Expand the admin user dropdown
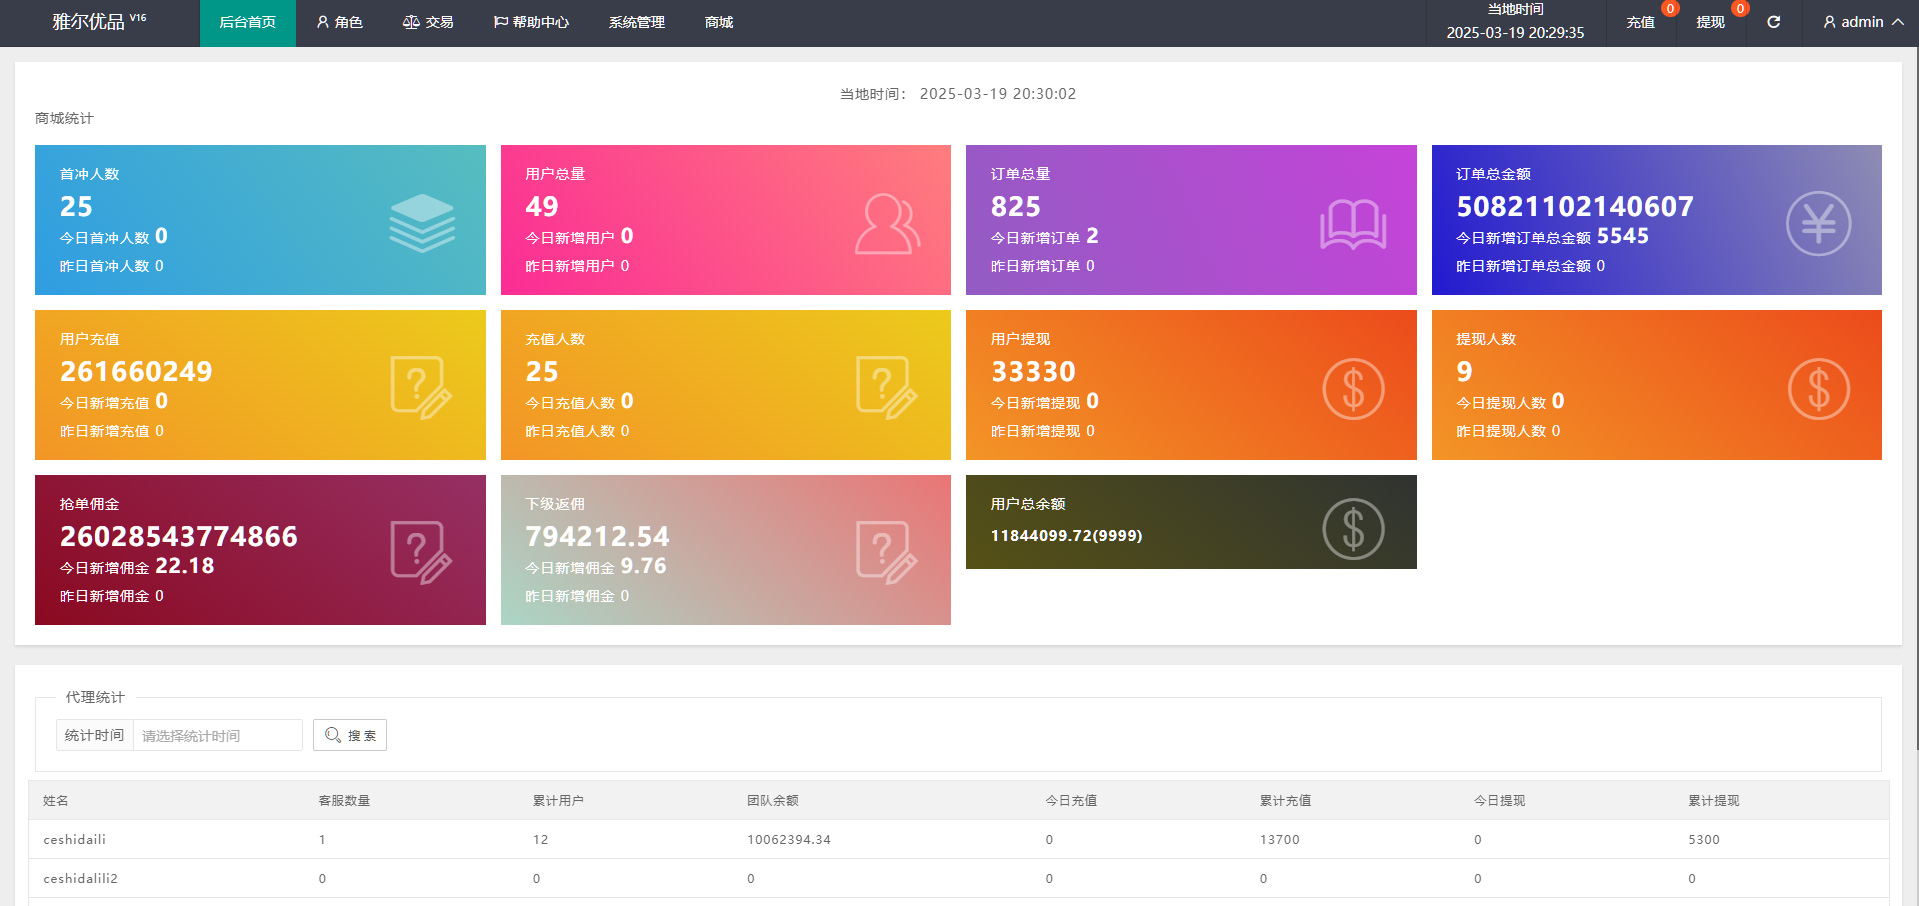This screenshot has width=1919, height=906. click(1862, 22)
